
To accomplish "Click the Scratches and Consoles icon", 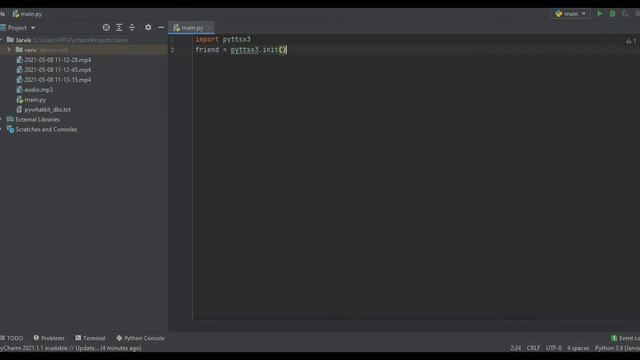I will click(11, 129).
